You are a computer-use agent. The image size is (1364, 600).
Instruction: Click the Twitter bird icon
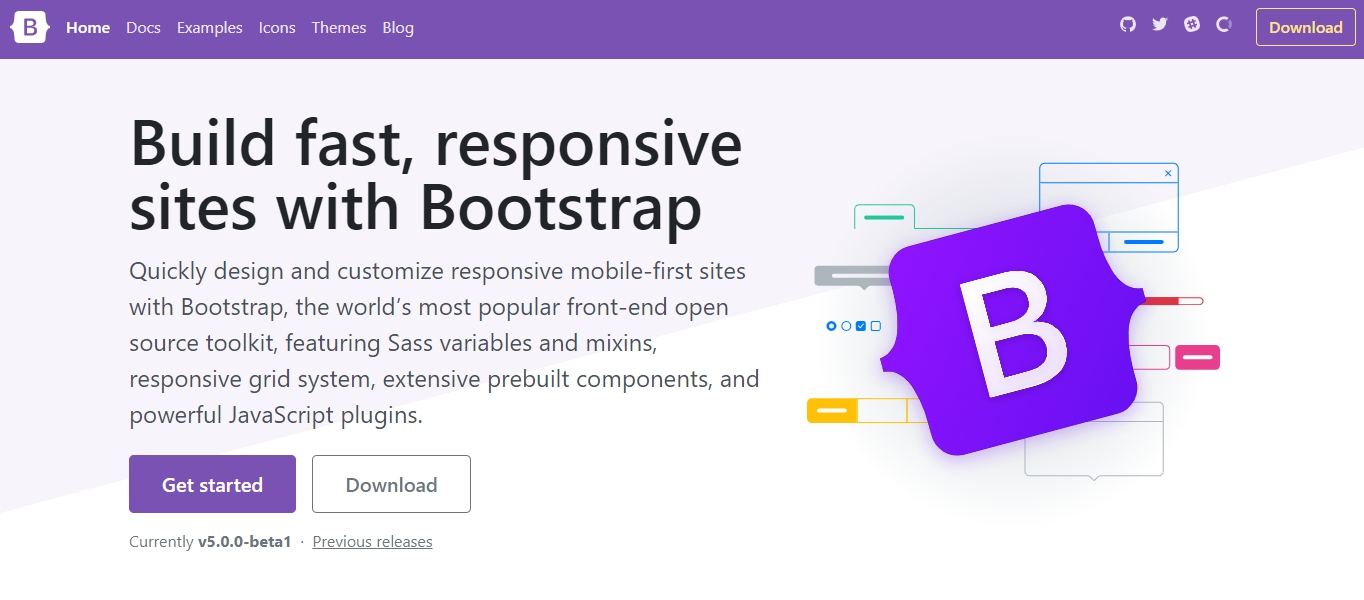(1159, 23)
